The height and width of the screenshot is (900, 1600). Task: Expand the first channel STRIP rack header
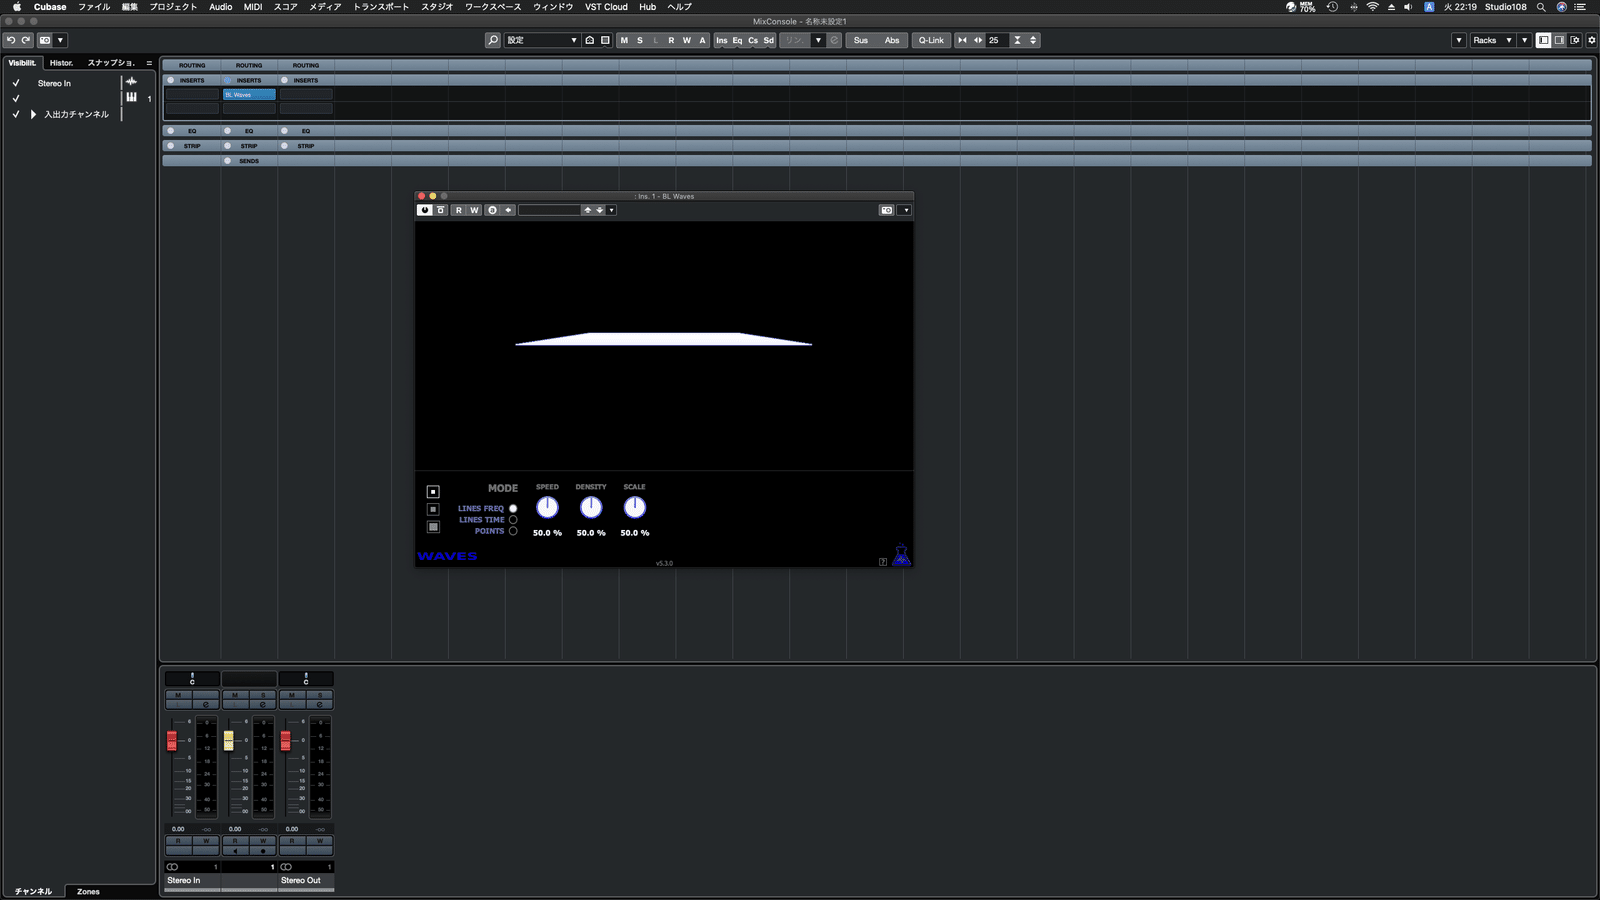click(x=192, y=146)
